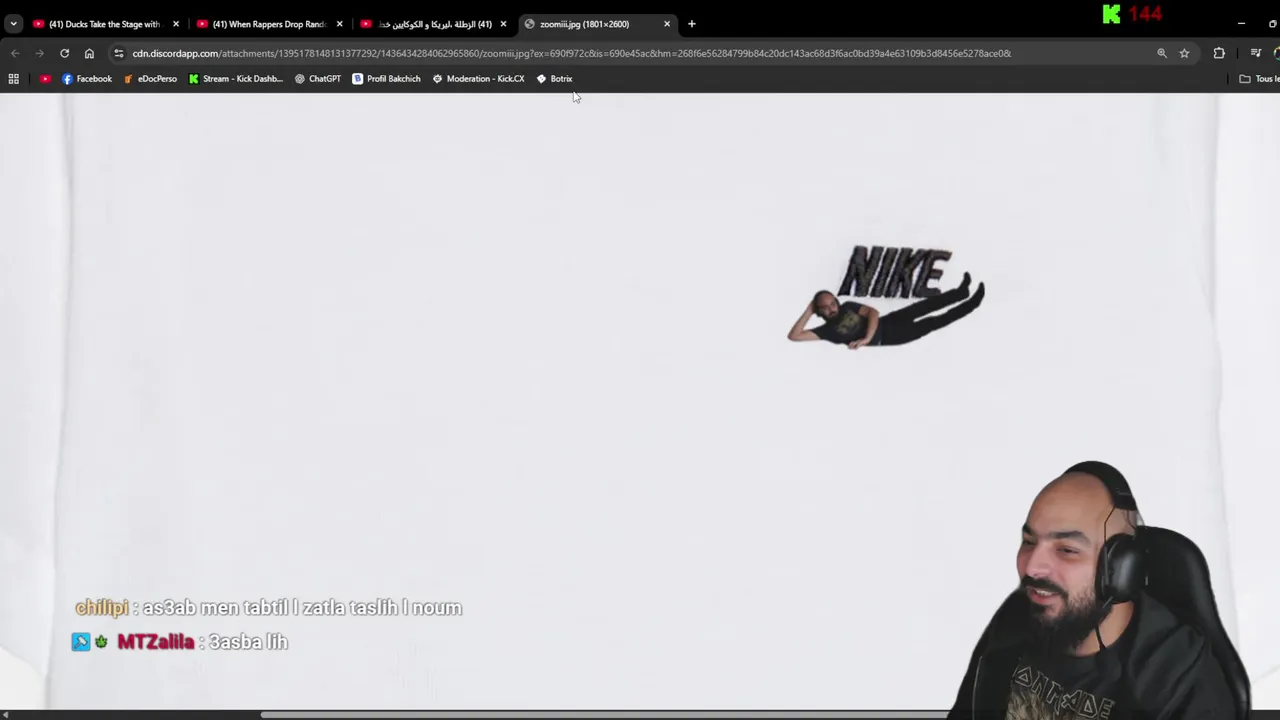
Task: Open the ChatGPT bookmark
Action: (x=318, y=78)
